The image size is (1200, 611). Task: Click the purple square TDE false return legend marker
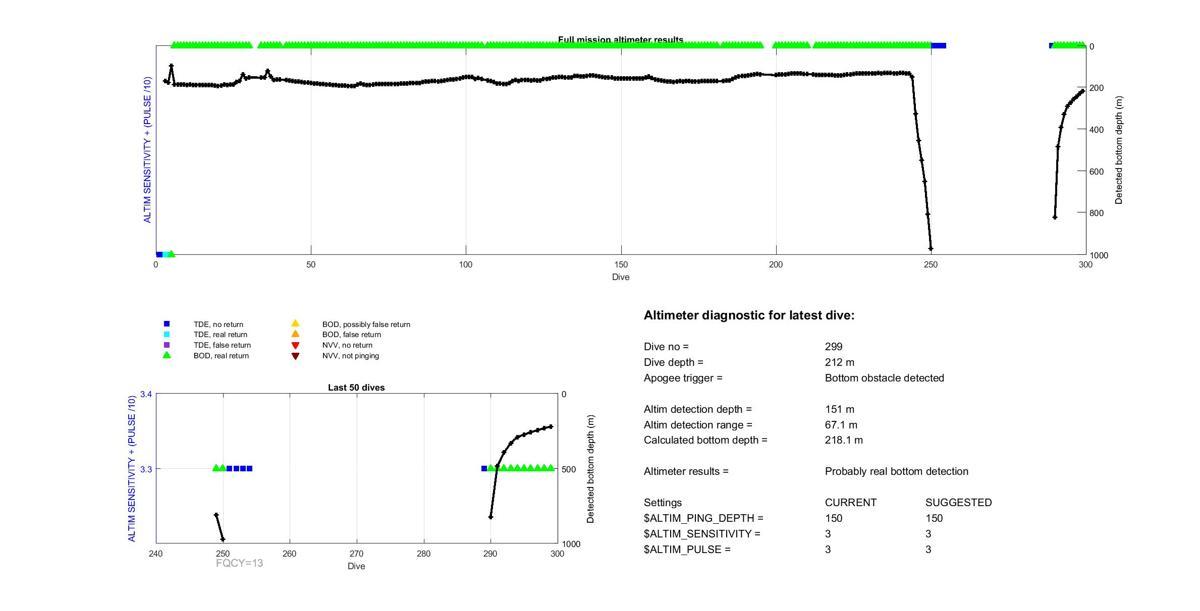click(167, 345)
